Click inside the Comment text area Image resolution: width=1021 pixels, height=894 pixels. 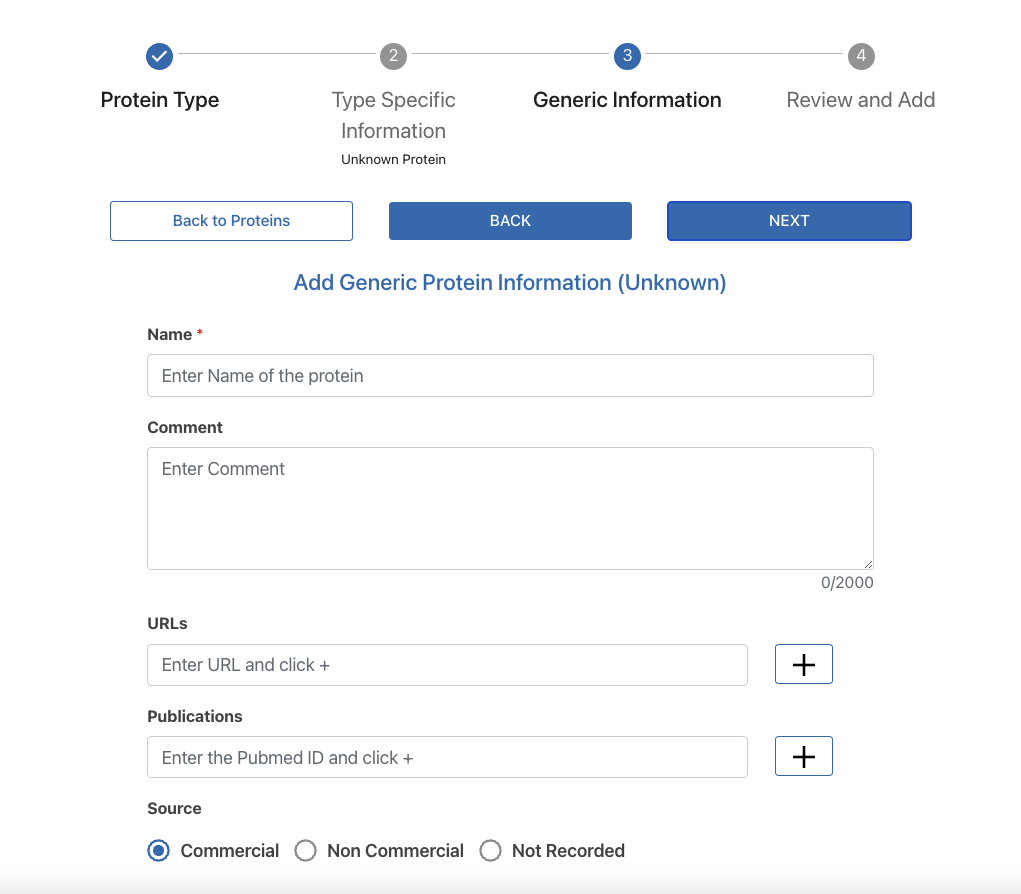click(510, 508)
